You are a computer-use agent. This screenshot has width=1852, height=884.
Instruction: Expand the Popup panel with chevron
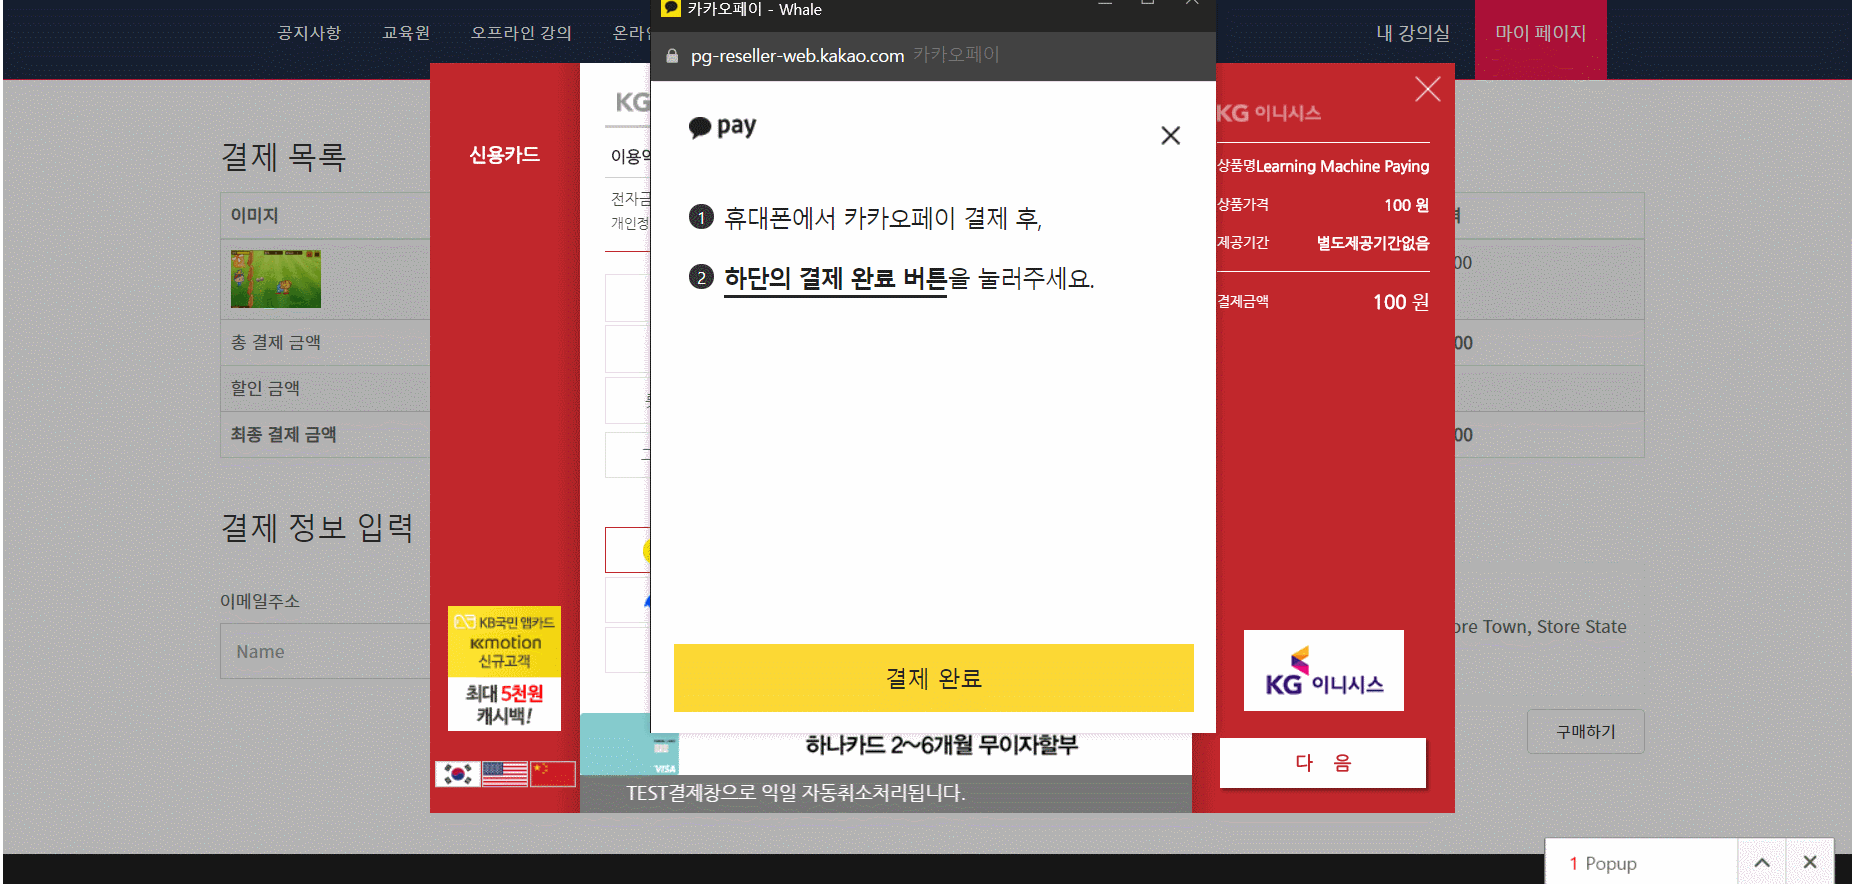pyautogui.click(x=1762, y=862)
